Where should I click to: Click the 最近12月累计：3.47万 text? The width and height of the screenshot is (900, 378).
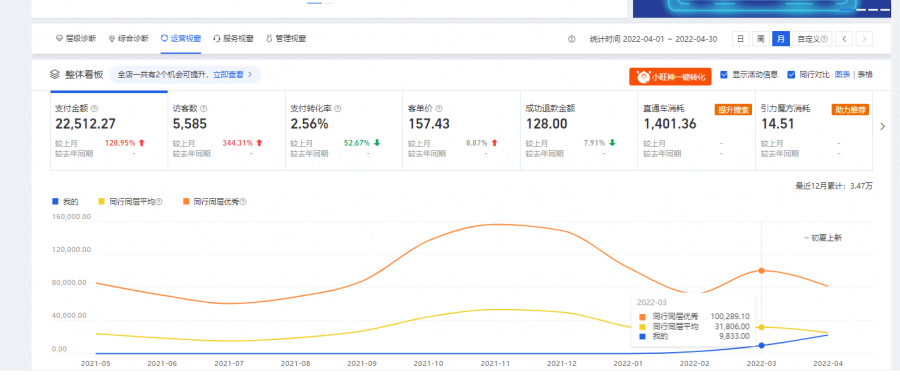(x=833, y=186)
